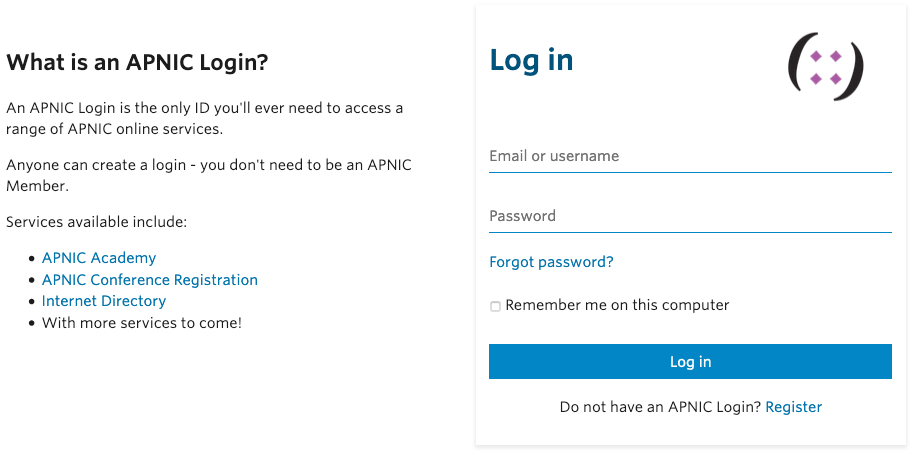Screen dimensions: 915x451
Task: Click the bullet beside APNIC Academy
Action: [x=33, y=259]
